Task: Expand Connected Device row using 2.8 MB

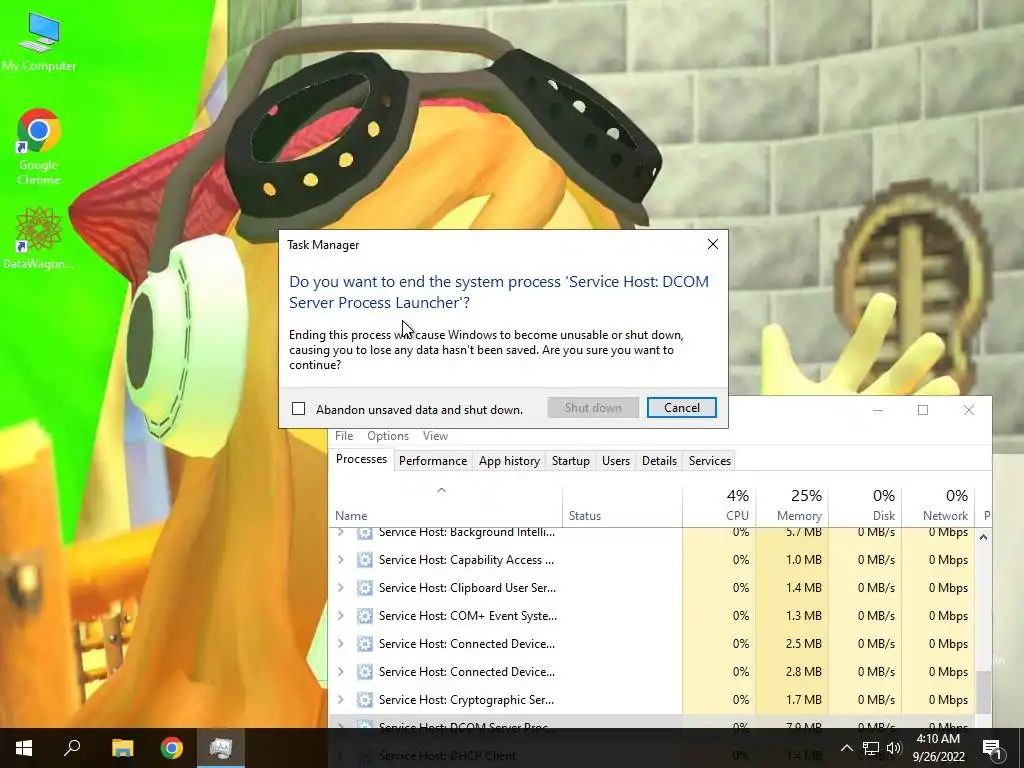Action: [340, 672]
